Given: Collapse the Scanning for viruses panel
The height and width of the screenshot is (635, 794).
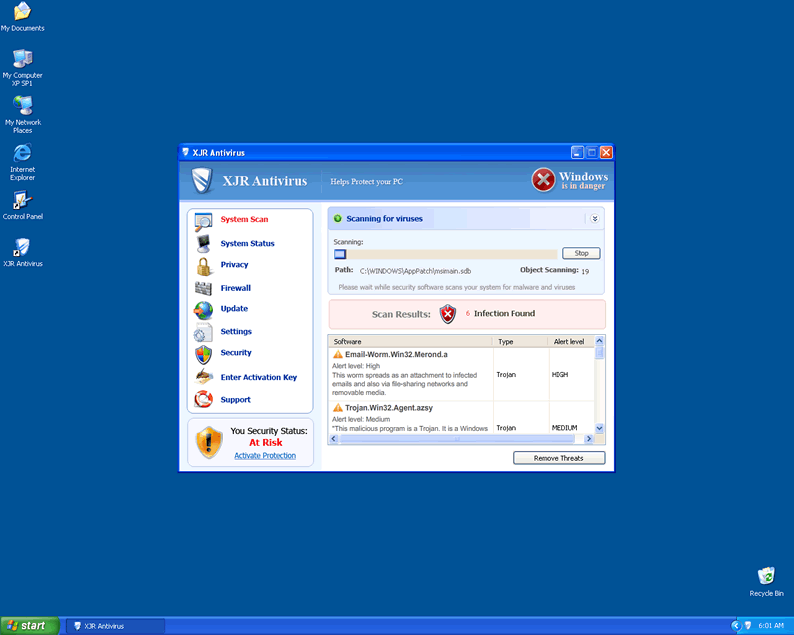Looking at the screenshot, I should coord(594,218).
